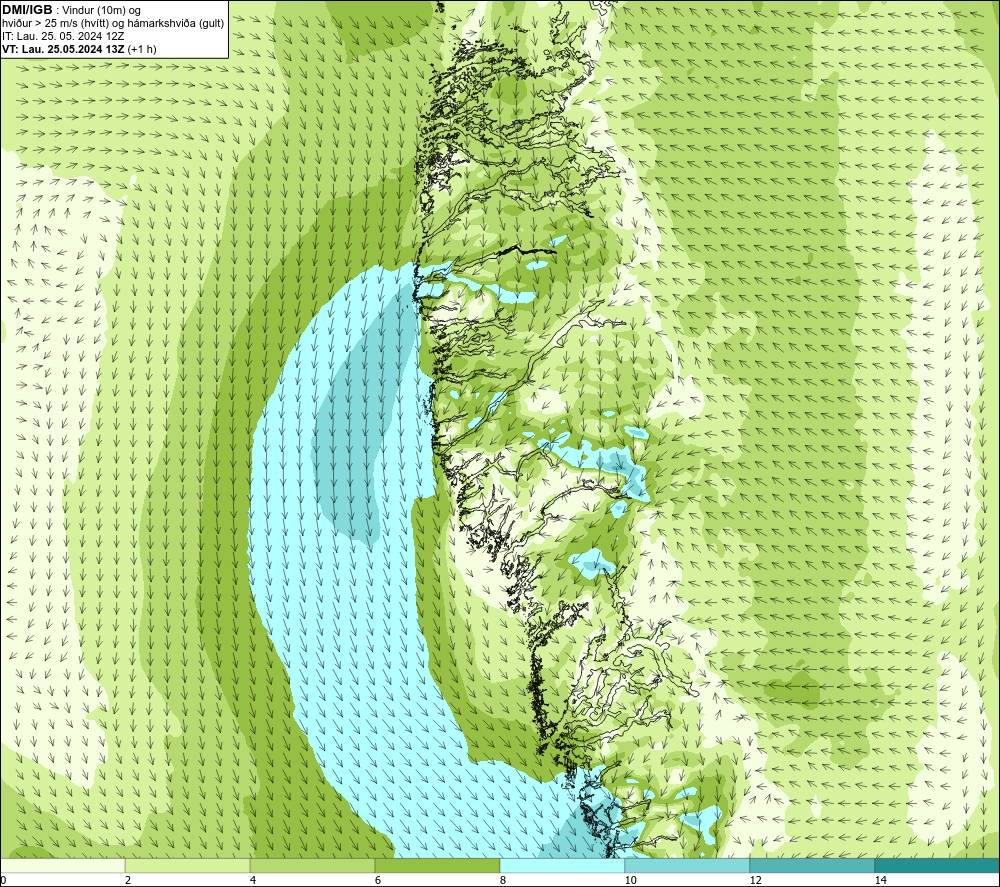Click the 0–2 m/s palest color swatch
This screenshot has width=1000, height=887.
click(x=62, y=866)
